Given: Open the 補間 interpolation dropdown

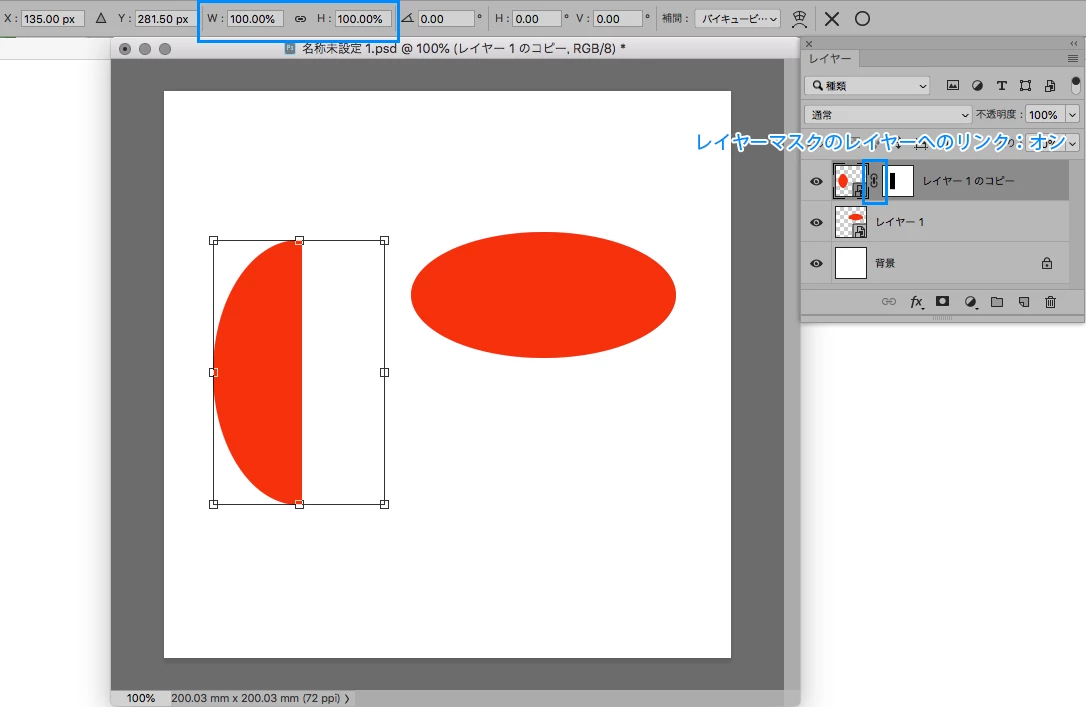Looking at the screenshot, I should (738, 19).
